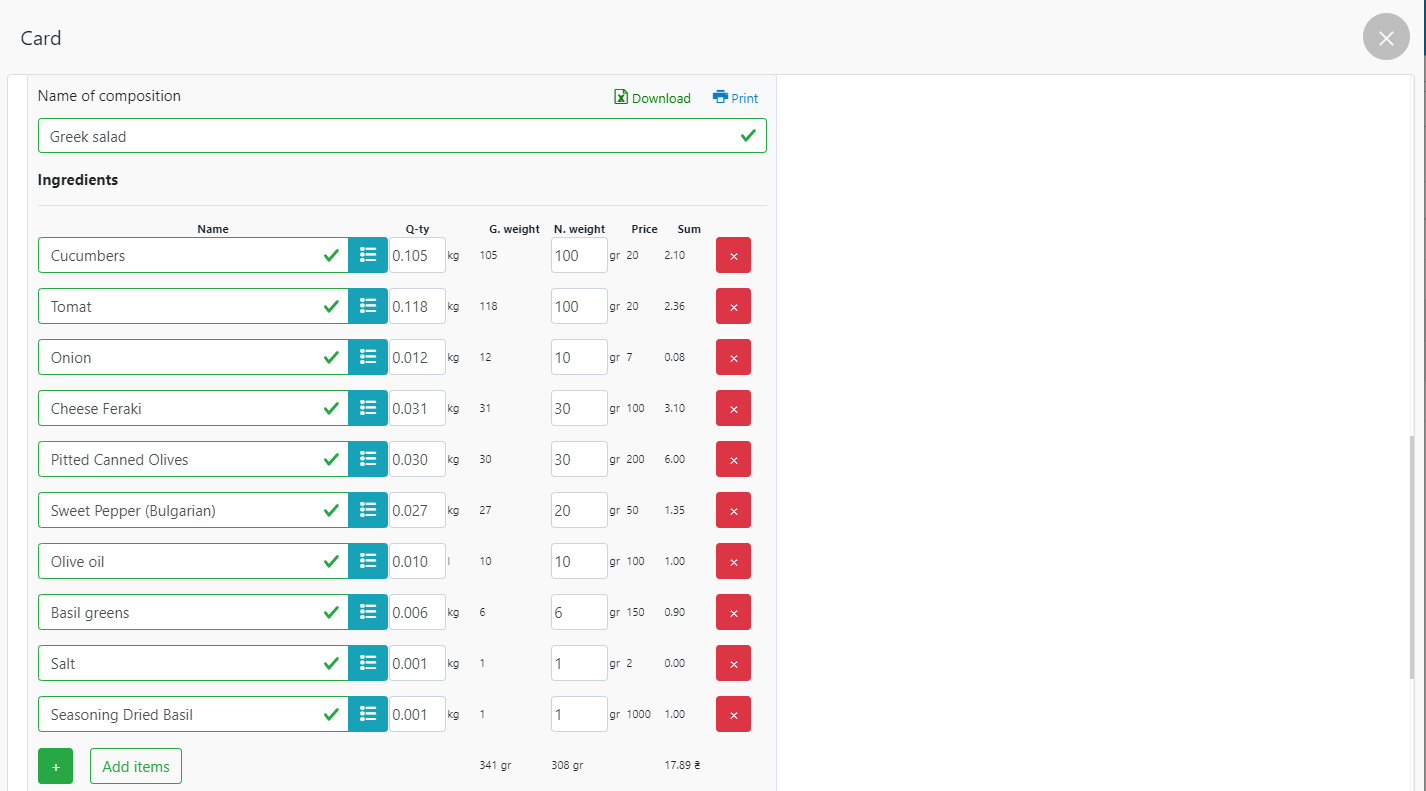Delete the Salt ingredient with red X
The image size is (1426, 791).
point(733,663)
